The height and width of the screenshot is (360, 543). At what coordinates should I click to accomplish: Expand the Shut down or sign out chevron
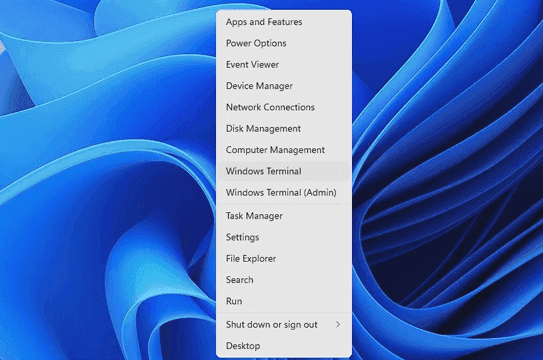pyautogui.click(x=338, y=325)
